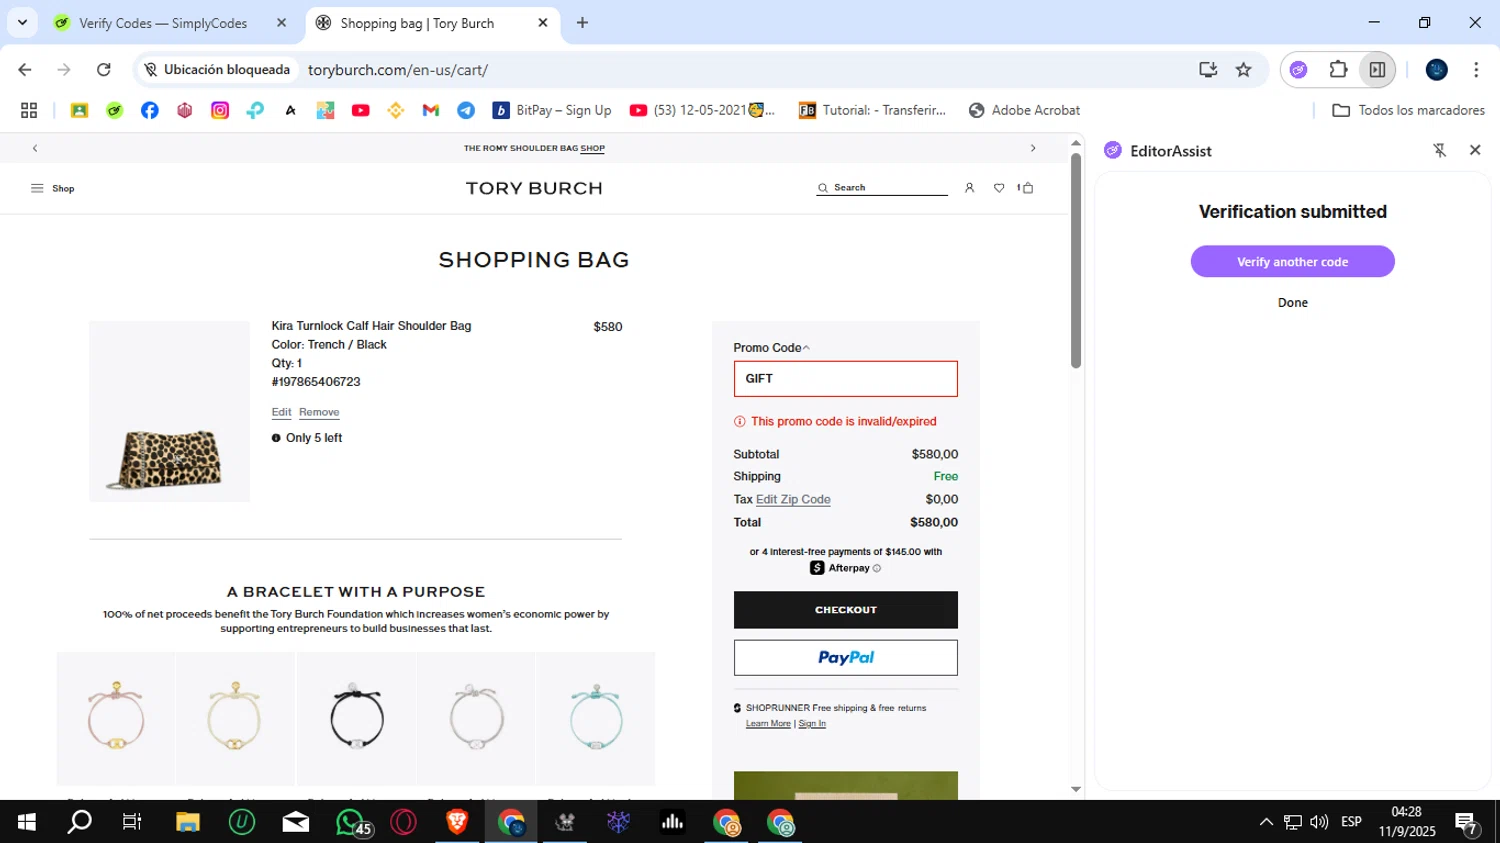
Task: Pin the EditorAssist side panel
Action: coord(1439,150)
